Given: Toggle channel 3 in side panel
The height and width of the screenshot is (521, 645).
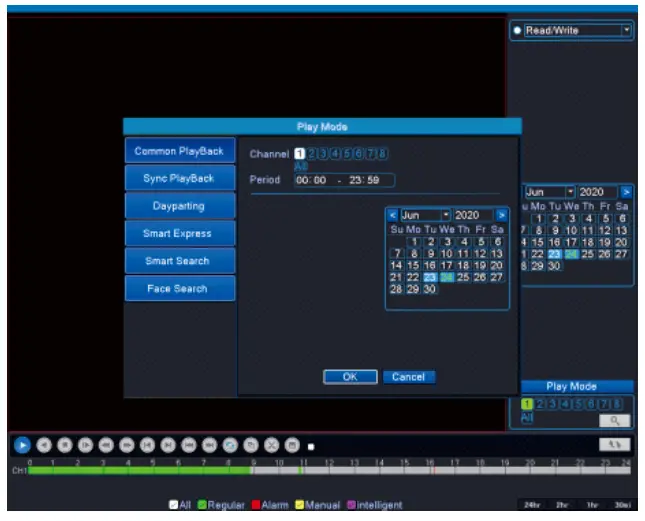Looking at the screenshot, I should tap(552, 404).
